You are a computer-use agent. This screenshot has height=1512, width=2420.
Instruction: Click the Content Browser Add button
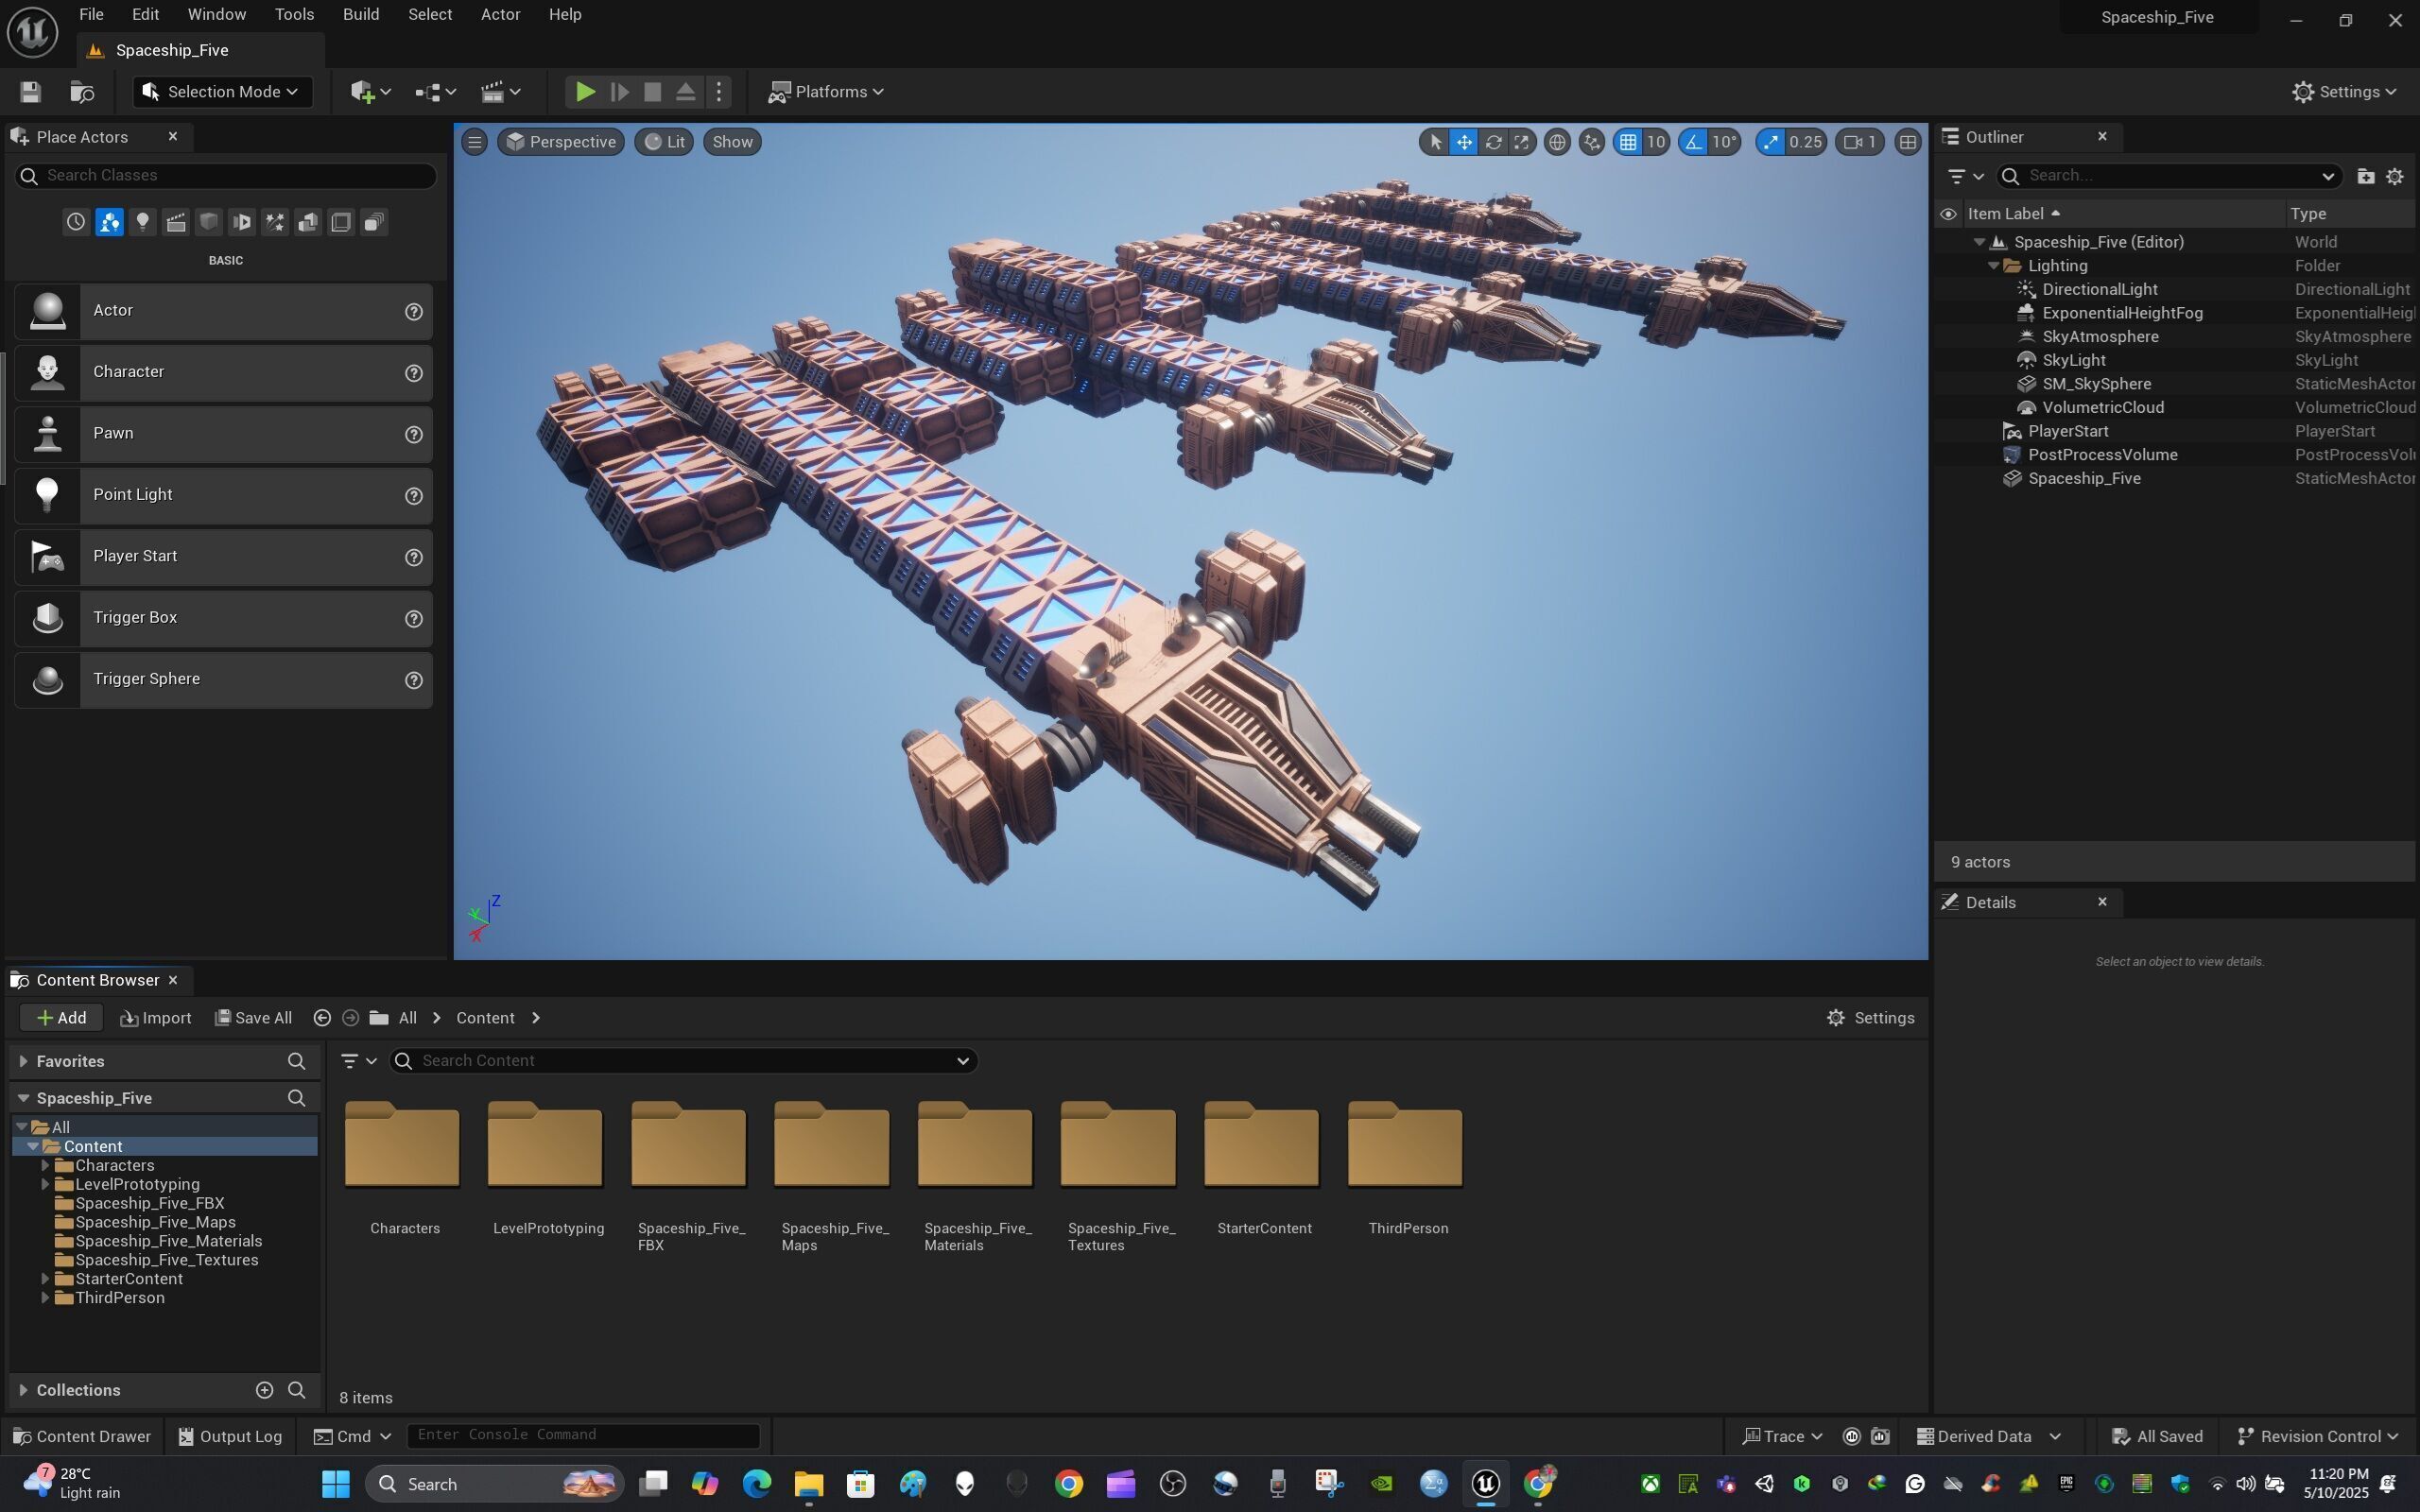click(x=61, y=1018)
